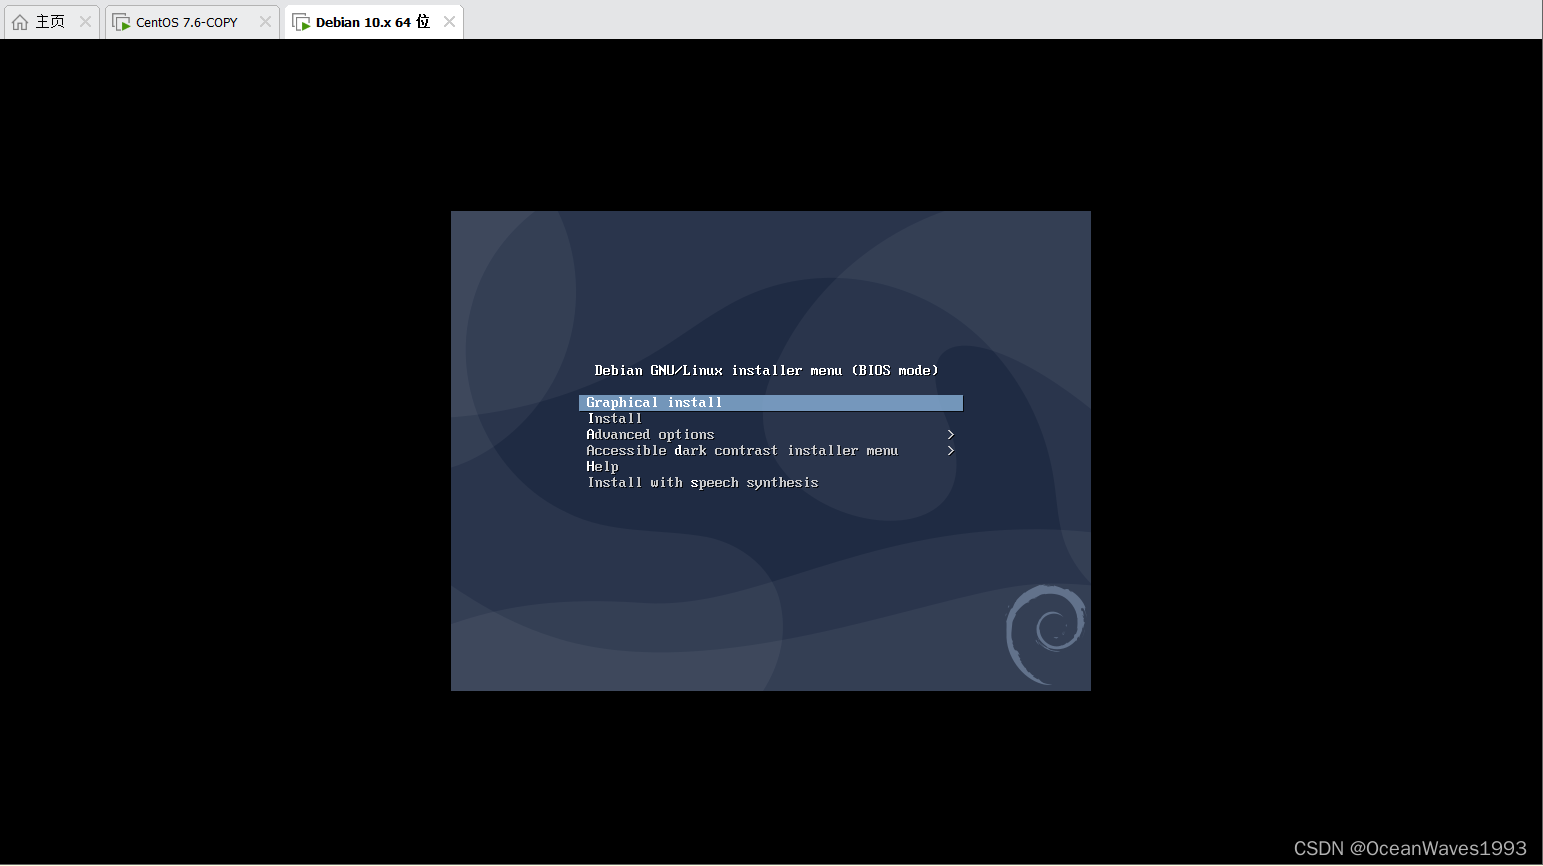
Task: Click the Debian installer menu title text
Action: pos(766,371)
